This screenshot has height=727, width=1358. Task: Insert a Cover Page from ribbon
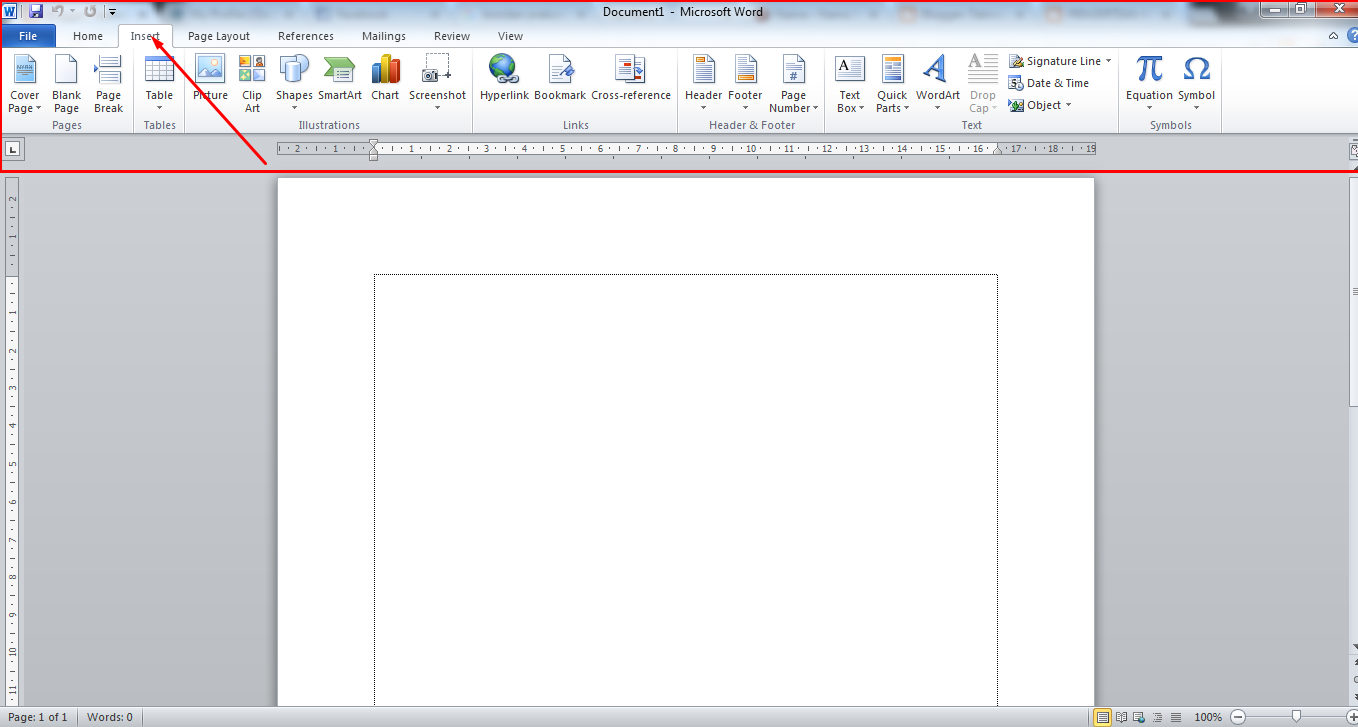click(x=24, y=83)
